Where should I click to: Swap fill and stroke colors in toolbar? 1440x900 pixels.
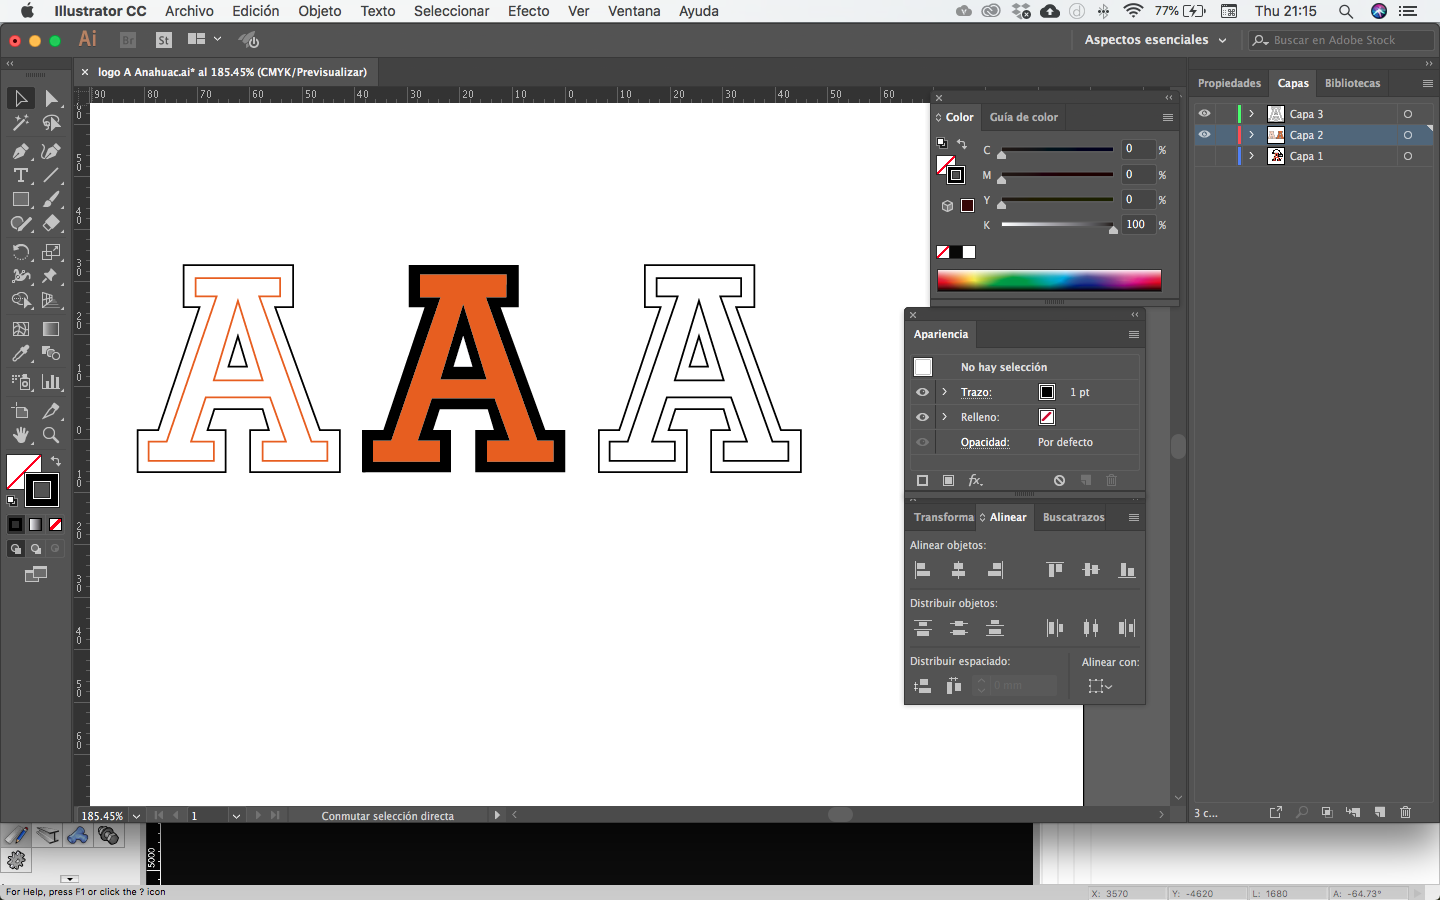56,461
